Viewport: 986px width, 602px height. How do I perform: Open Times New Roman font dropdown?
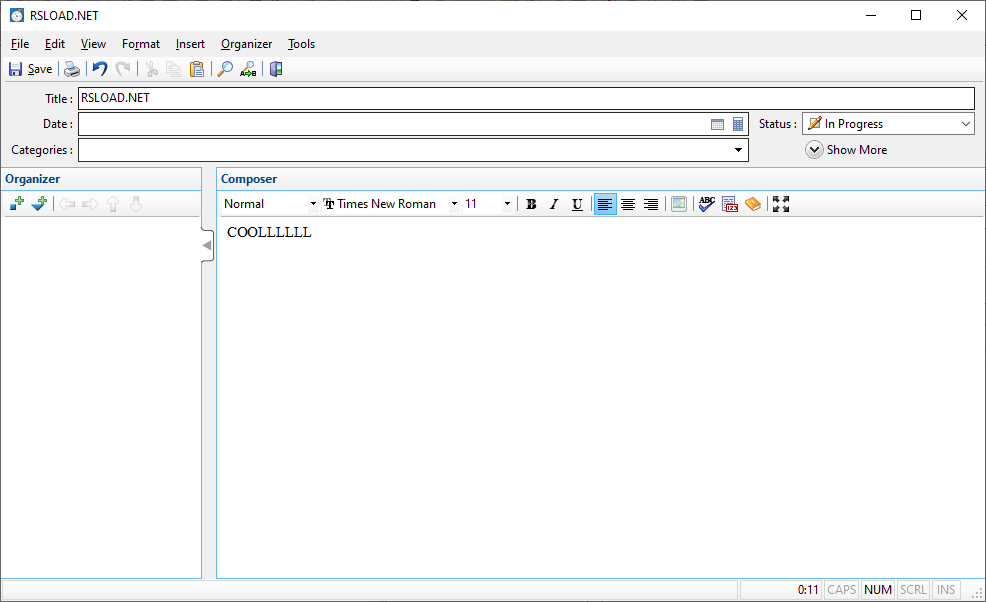(x=454, y=204)
